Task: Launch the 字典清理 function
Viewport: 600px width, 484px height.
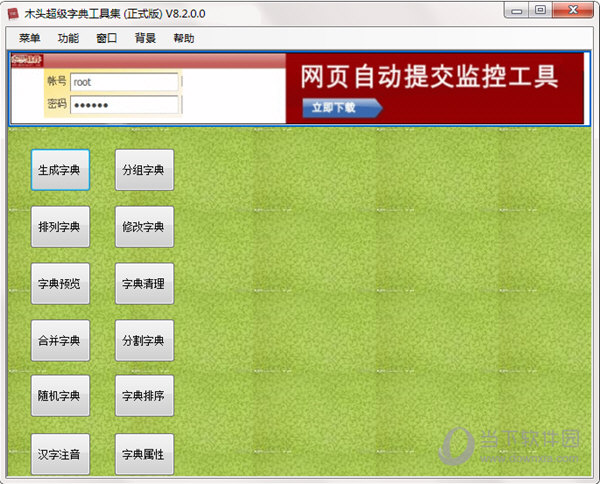Action: coord(145,284)
